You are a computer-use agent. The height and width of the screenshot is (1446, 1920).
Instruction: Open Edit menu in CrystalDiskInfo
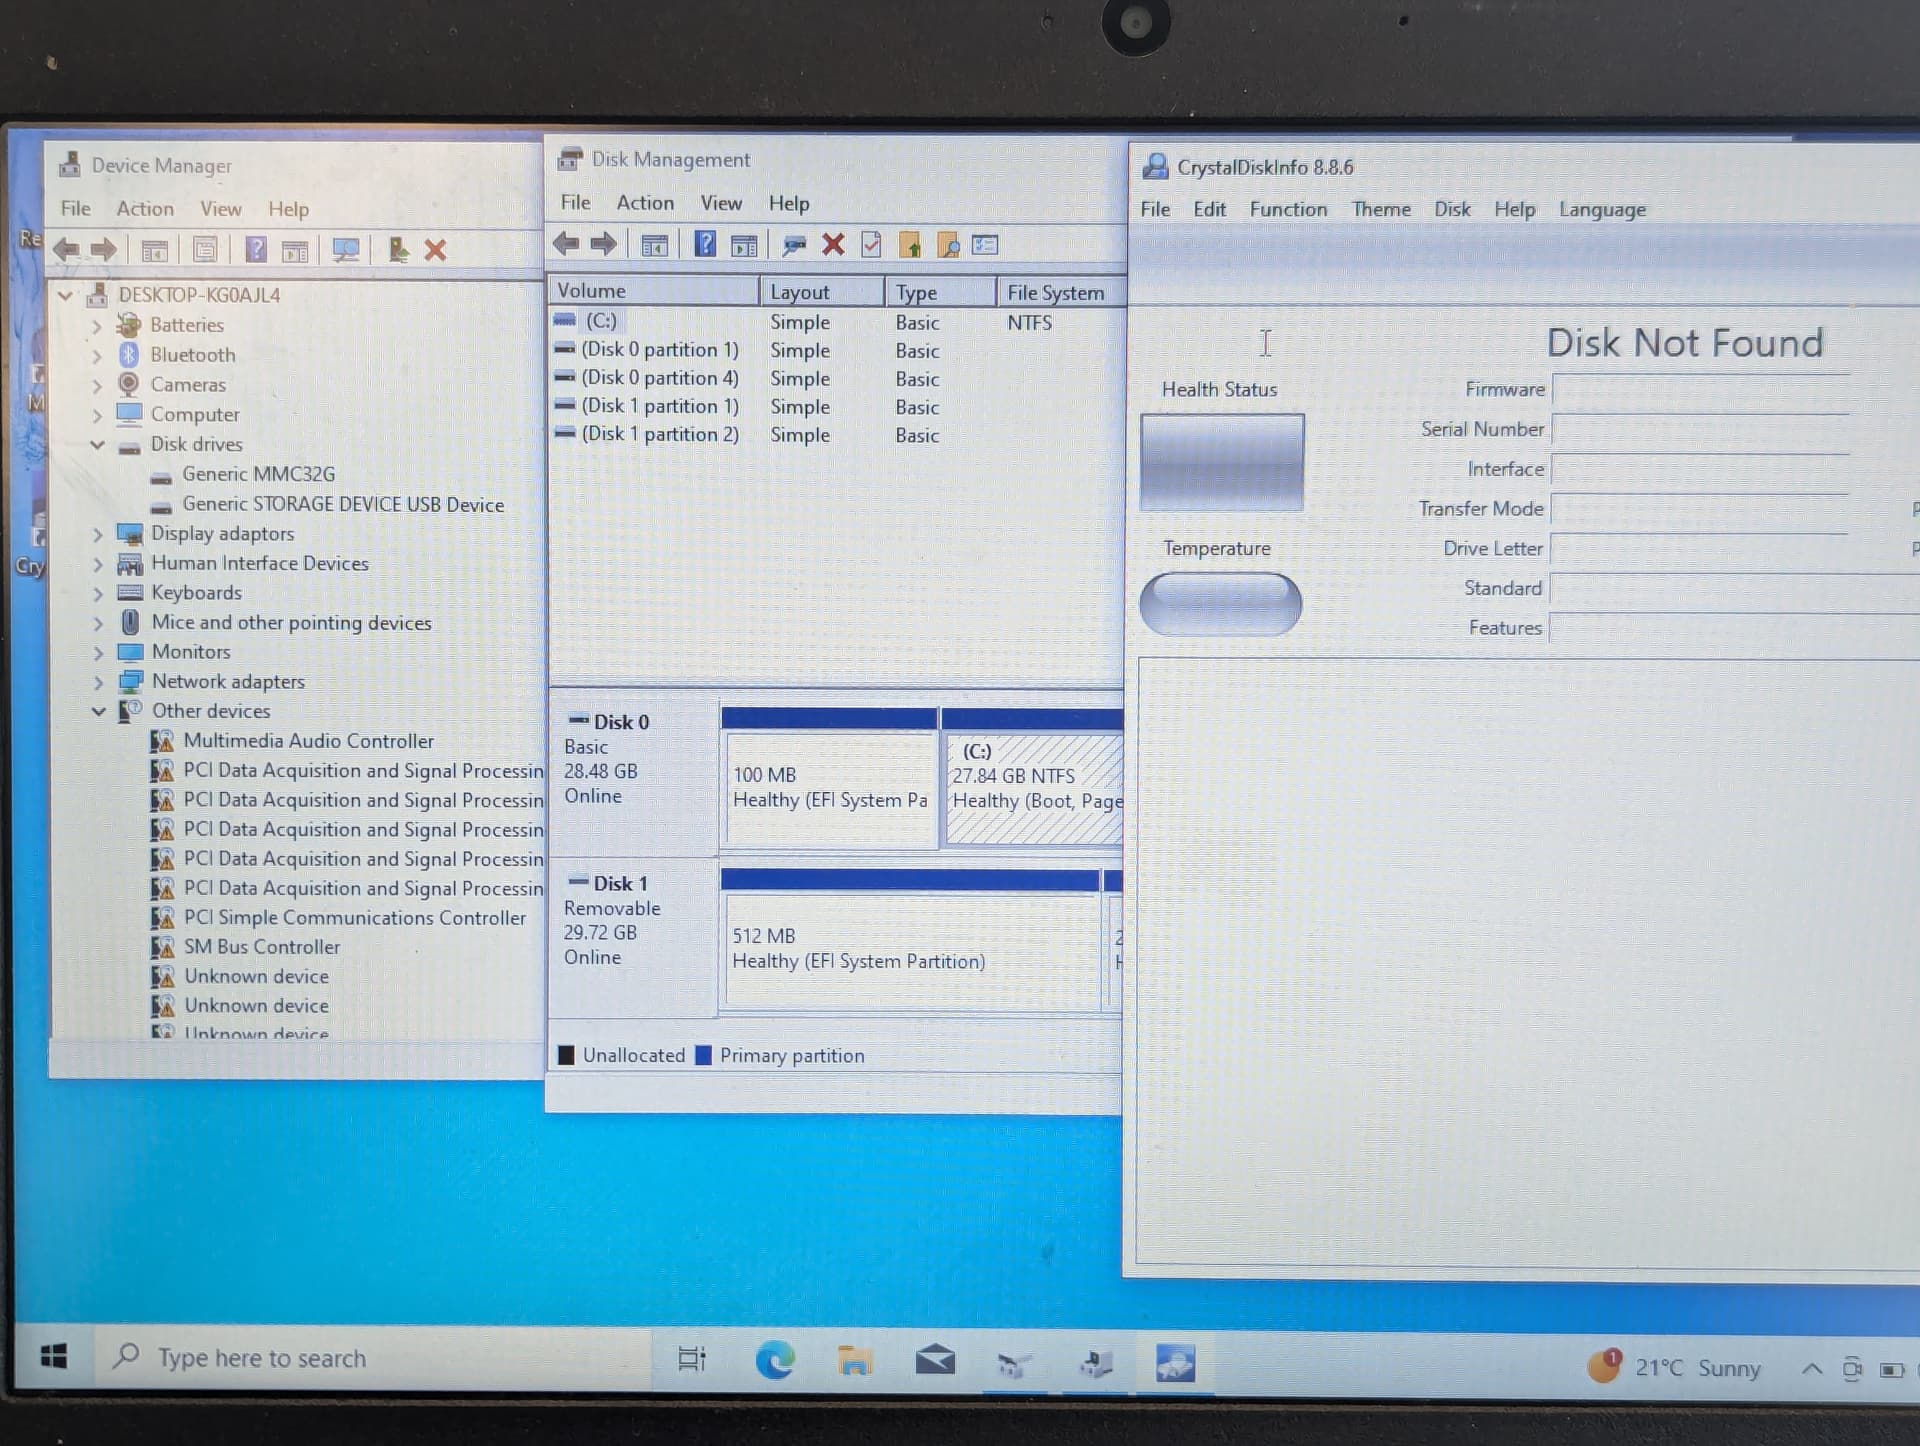click(1209, 209)
